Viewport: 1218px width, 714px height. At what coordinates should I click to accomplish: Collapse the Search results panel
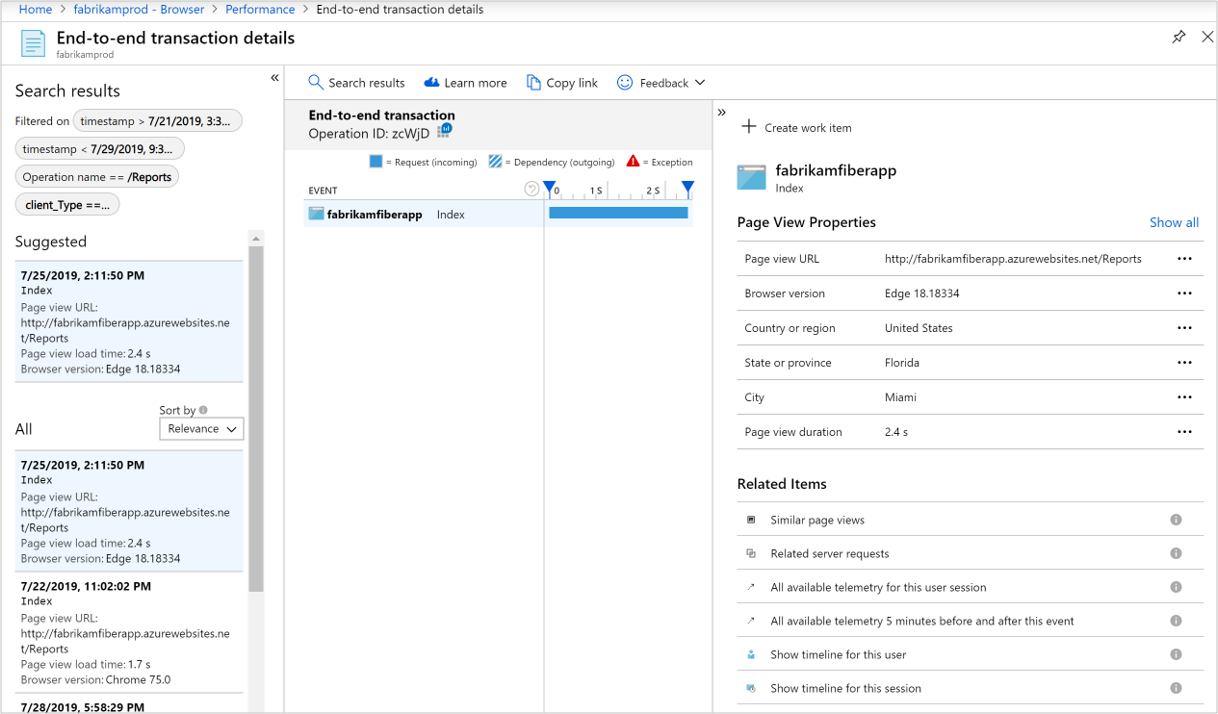click(x=274, y=78)
